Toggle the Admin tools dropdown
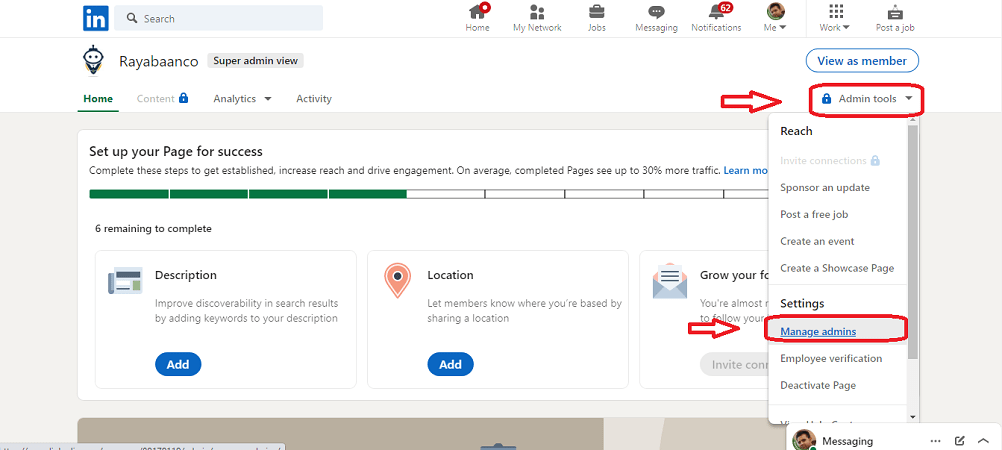Image resolution: width=1002 pixels, height=450 pixels. click(867, 98)
